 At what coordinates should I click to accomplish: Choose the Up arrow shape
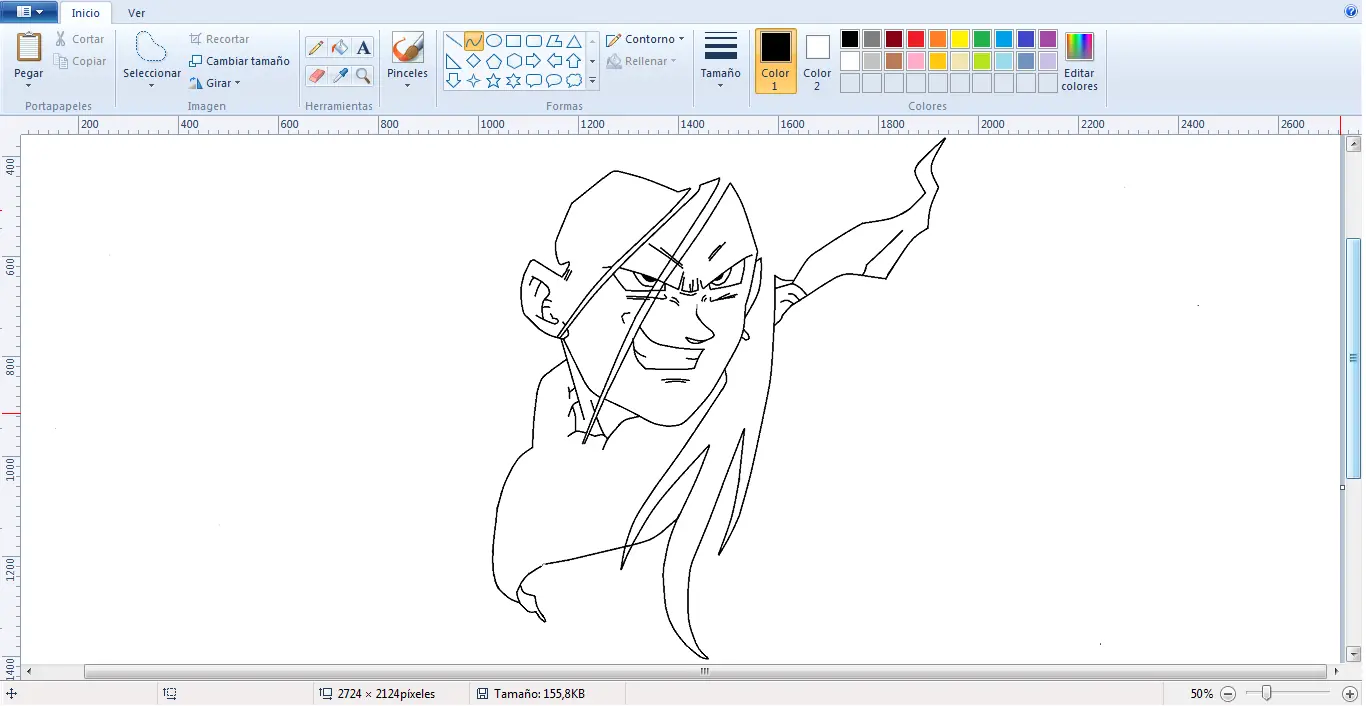[x=574, y=61]
